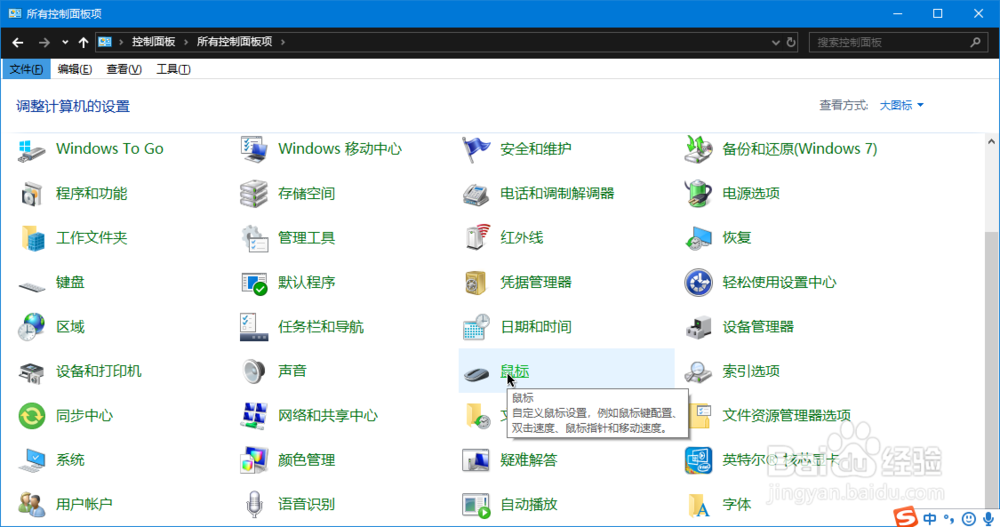Click the 颜色管理 link

pyautogui.click(x=307, y=460)
